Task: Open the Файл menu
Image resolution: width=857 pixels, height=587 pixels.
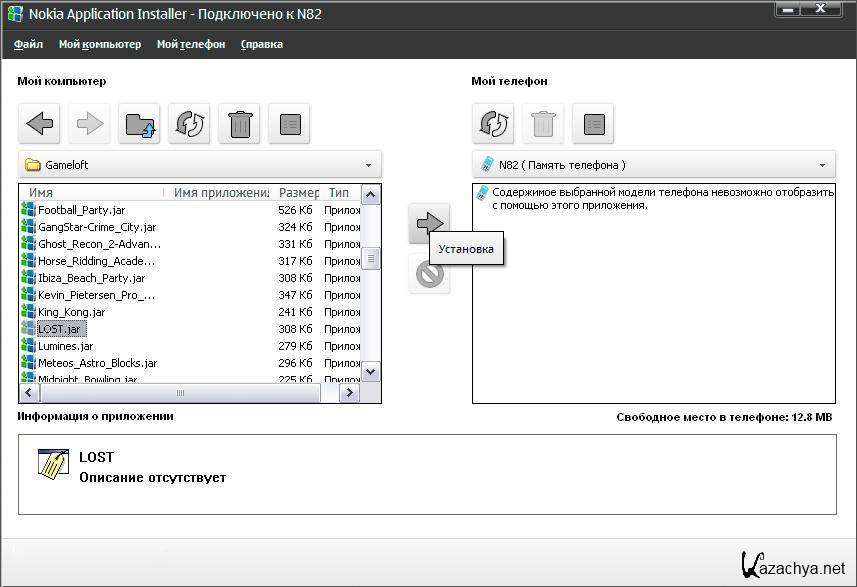Action: 28,44
